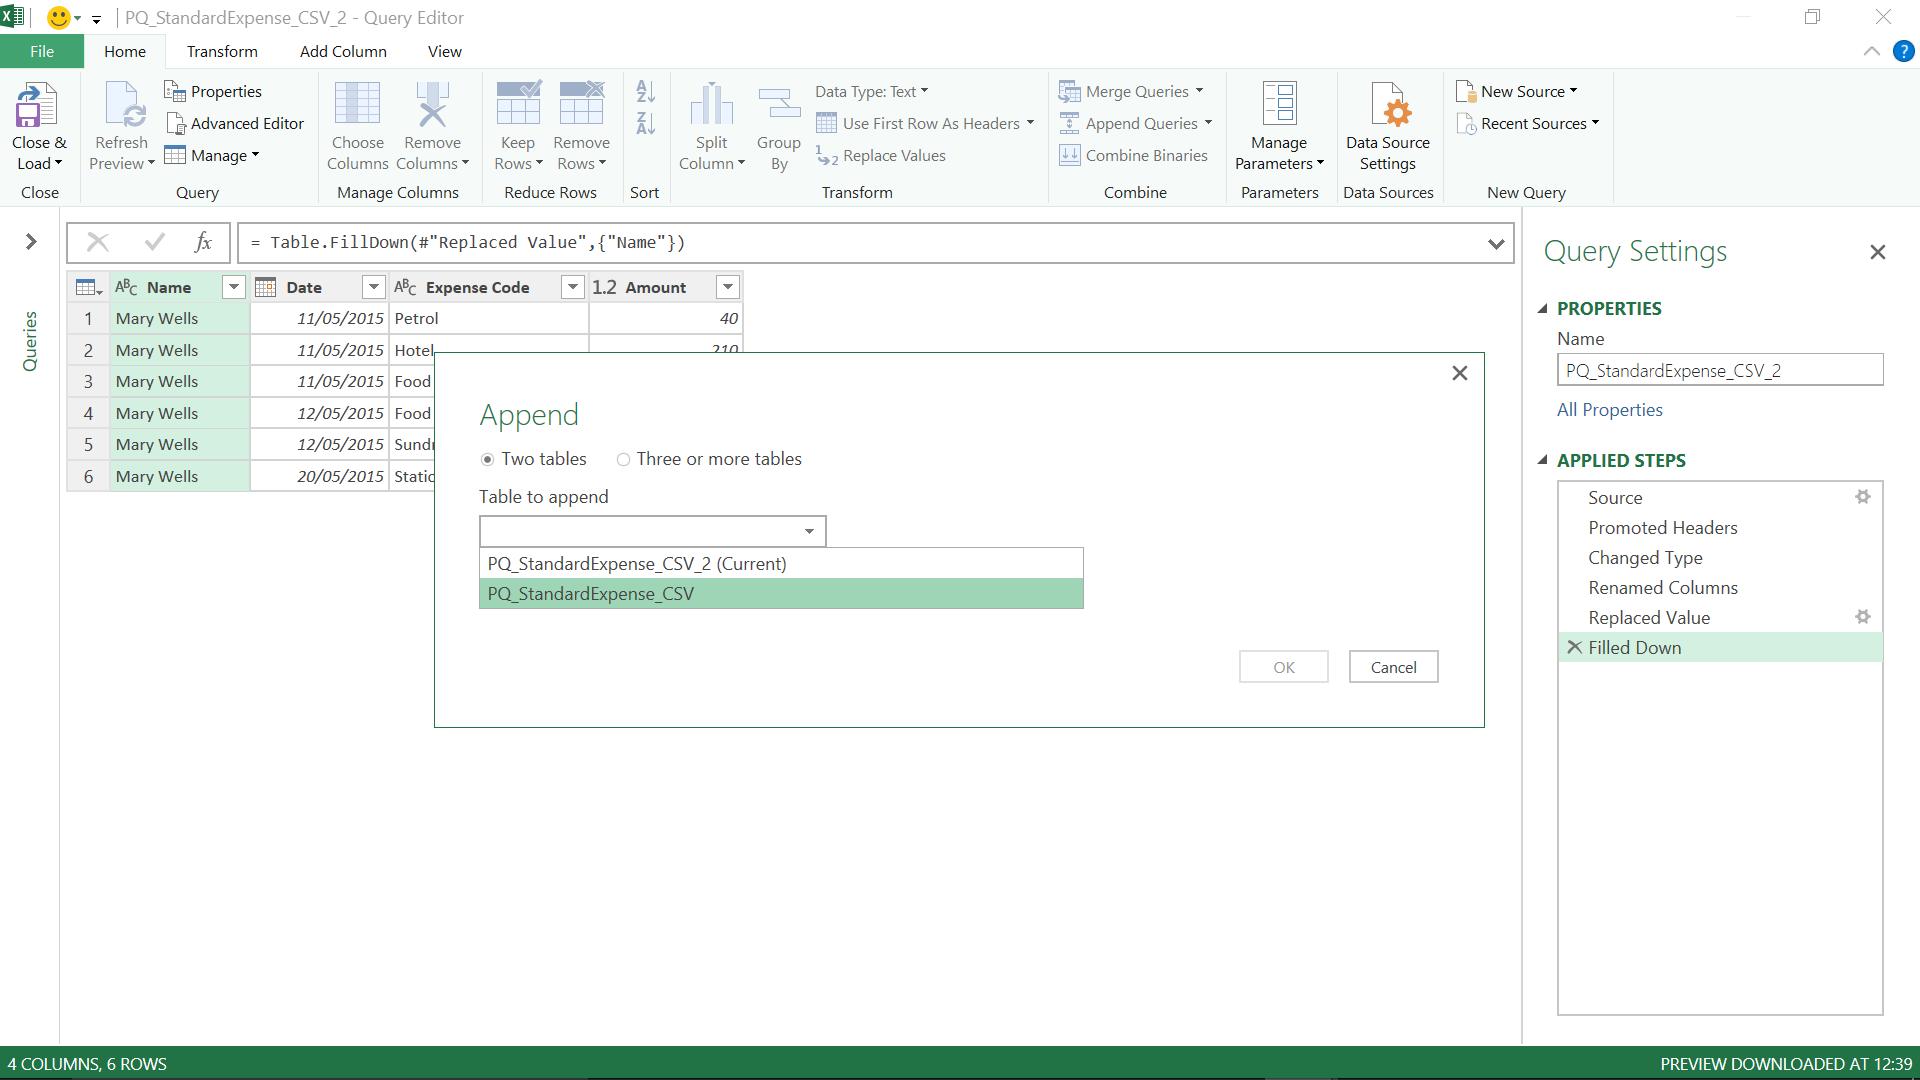Open the Merge Queries dropdown

[x=1131, y=92]
